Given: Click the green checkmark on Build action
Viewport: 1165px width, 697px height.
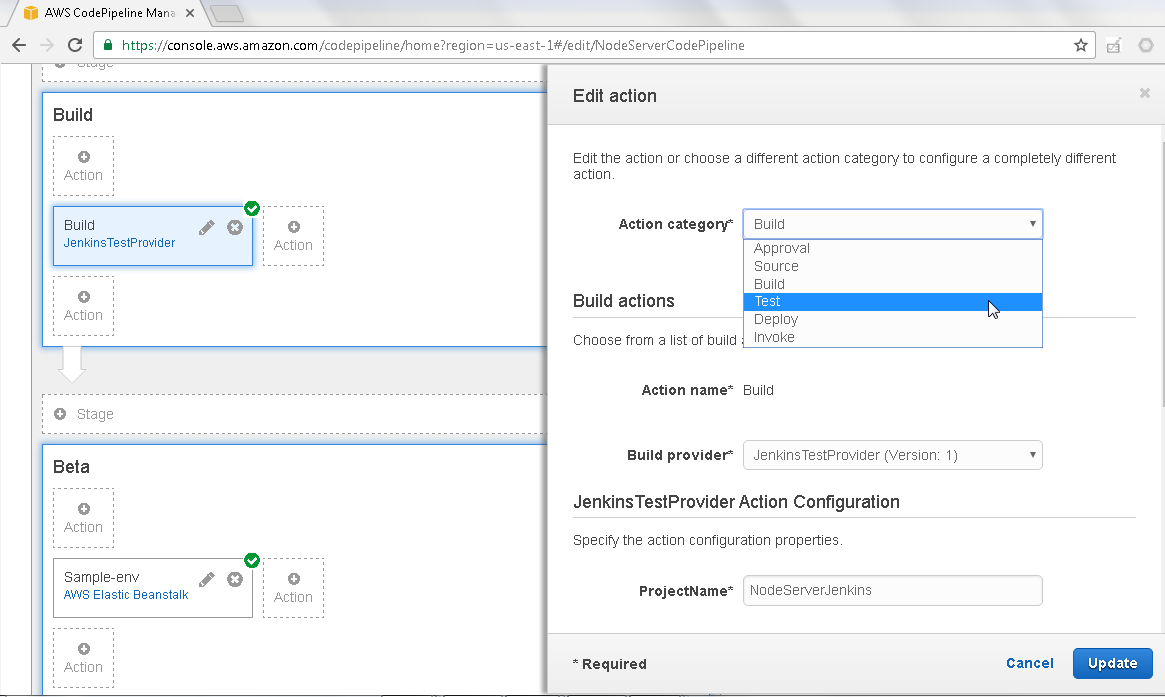Looking at the screenshot, I should [x=252, y=208].
